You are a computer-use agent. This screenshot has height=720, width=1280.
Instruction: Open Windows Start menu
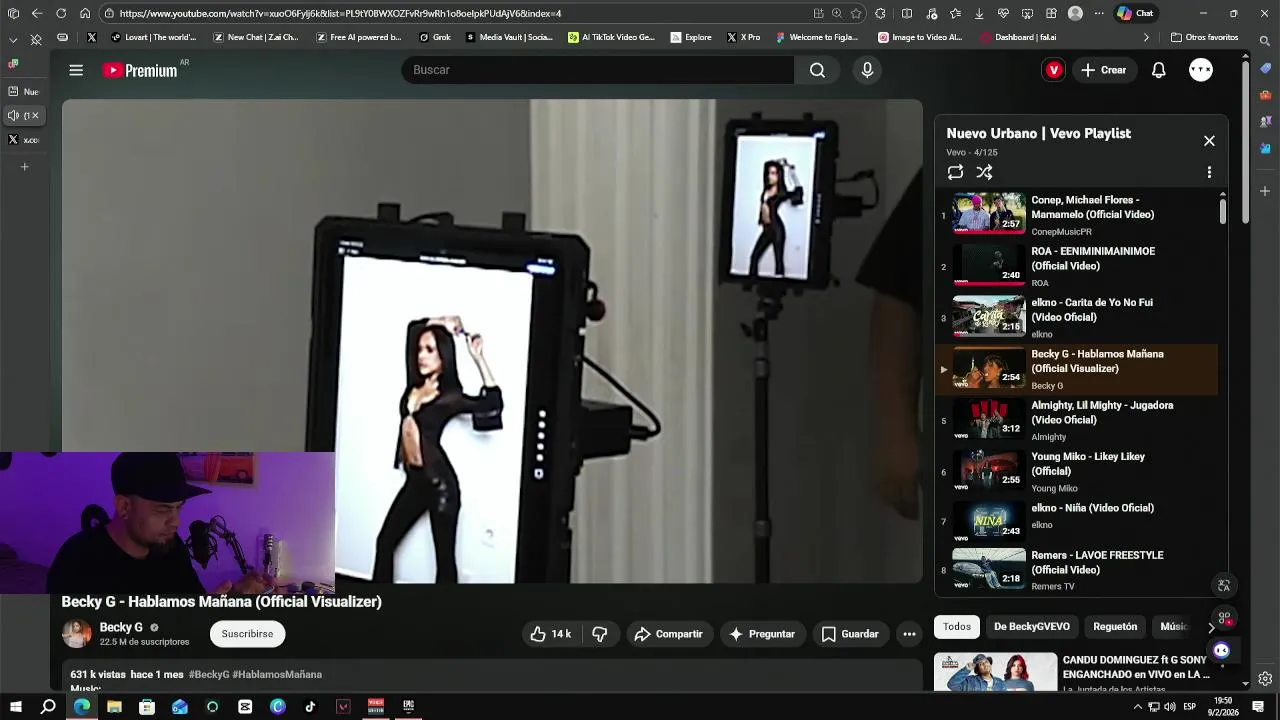point(15,707)
